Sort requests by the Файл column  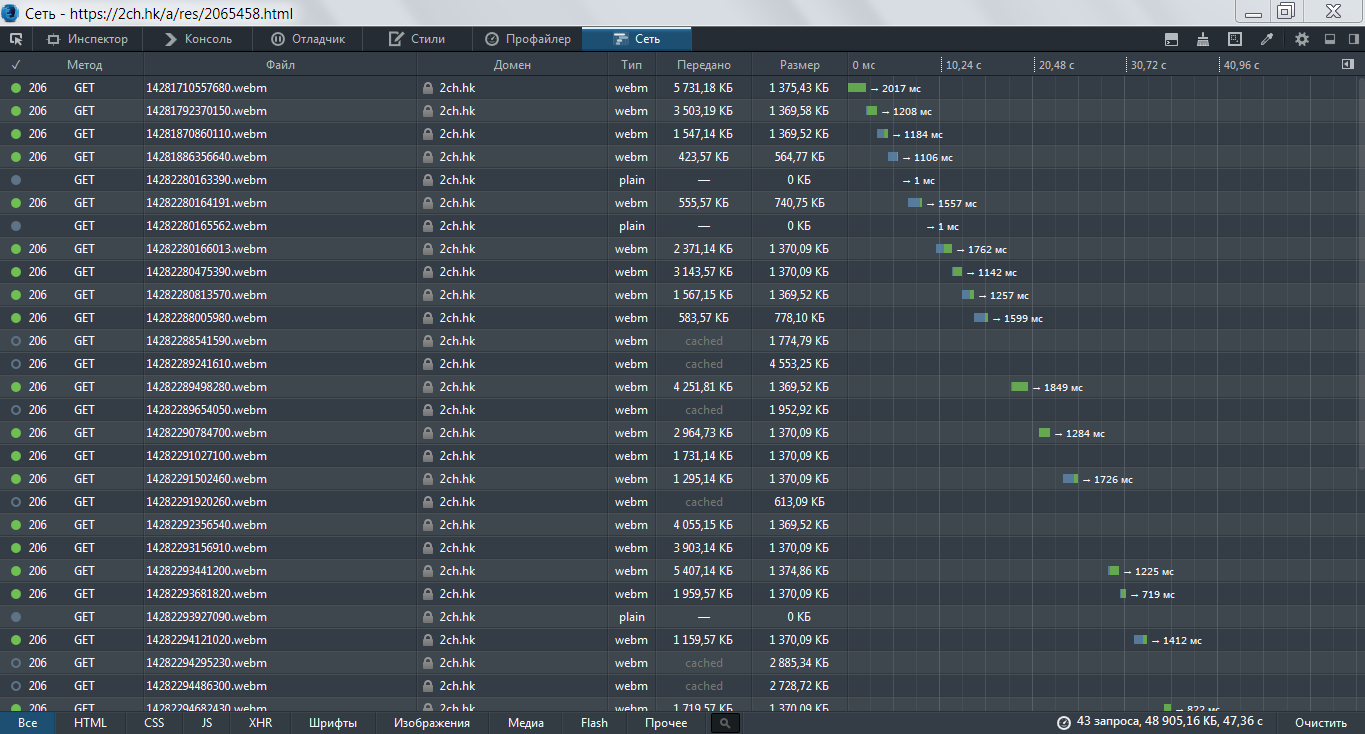[x=280, y=65]
